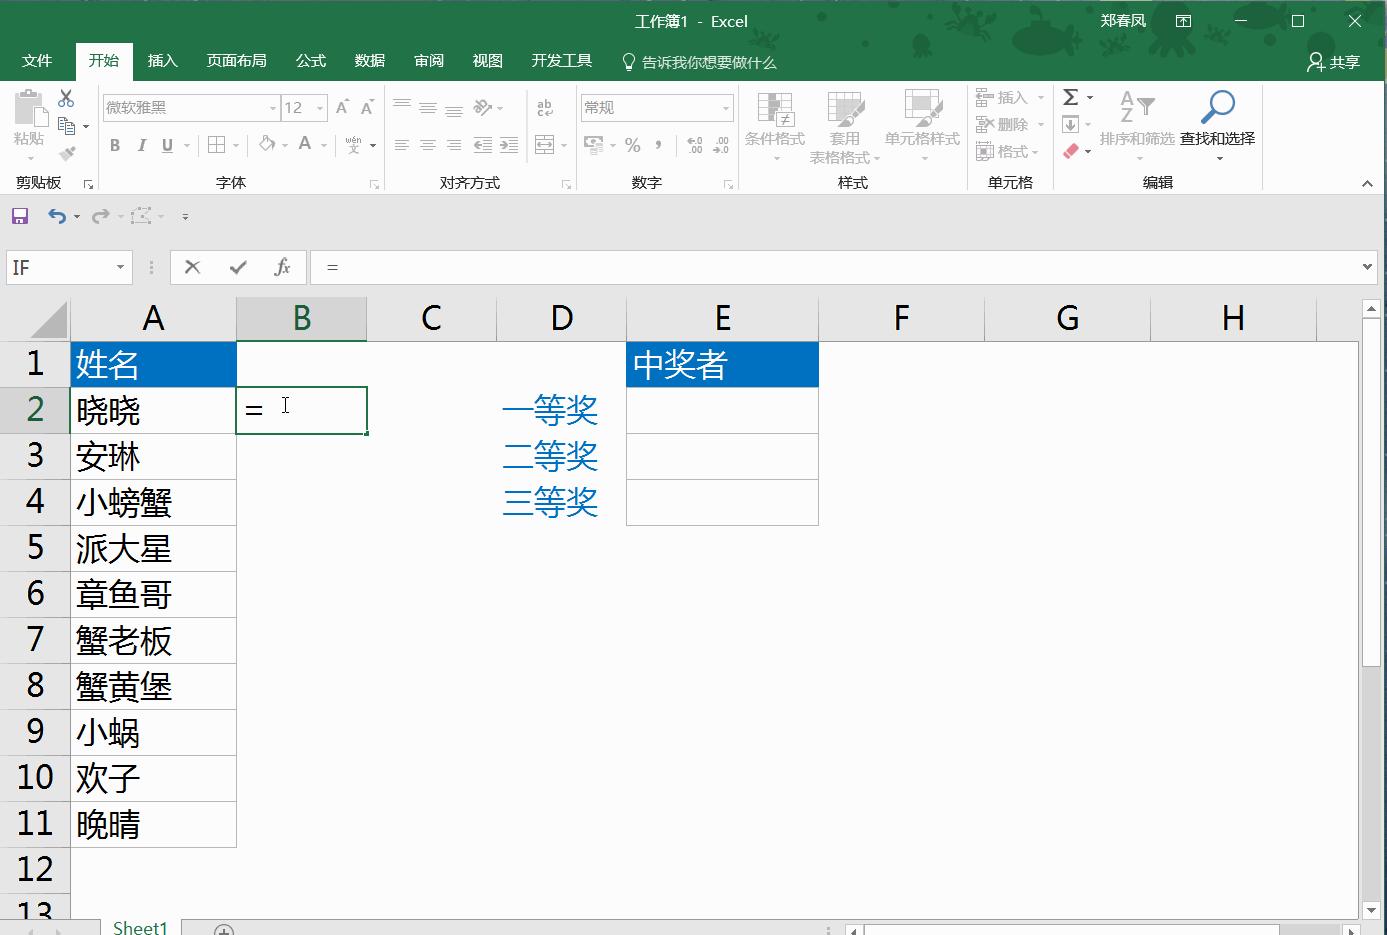Open the font name dropdown showing 微软雅黑
Image resolution: width=1387 pixels, height=935 pixels.
[272, 107]
